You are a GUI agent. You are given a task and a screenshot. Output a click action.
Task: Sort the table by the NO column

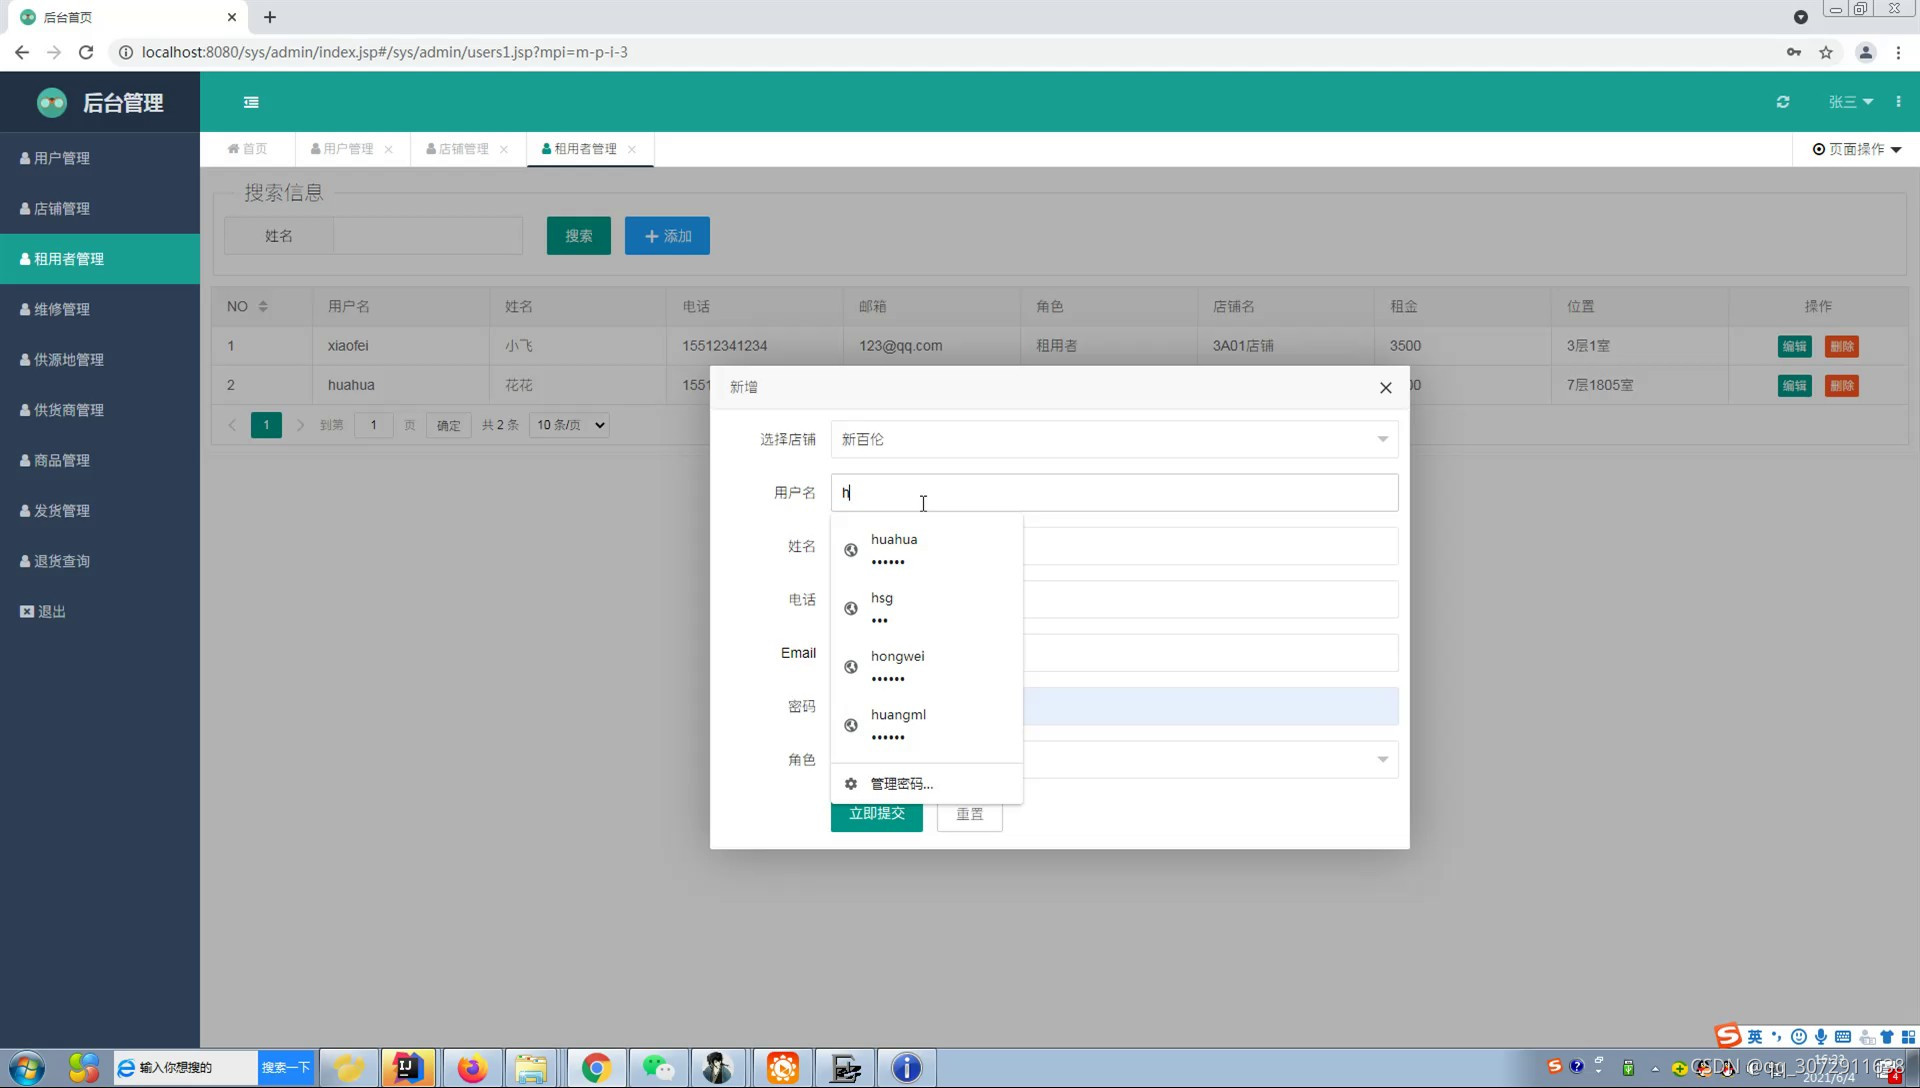pyautogui.click(x=263, y=306)
